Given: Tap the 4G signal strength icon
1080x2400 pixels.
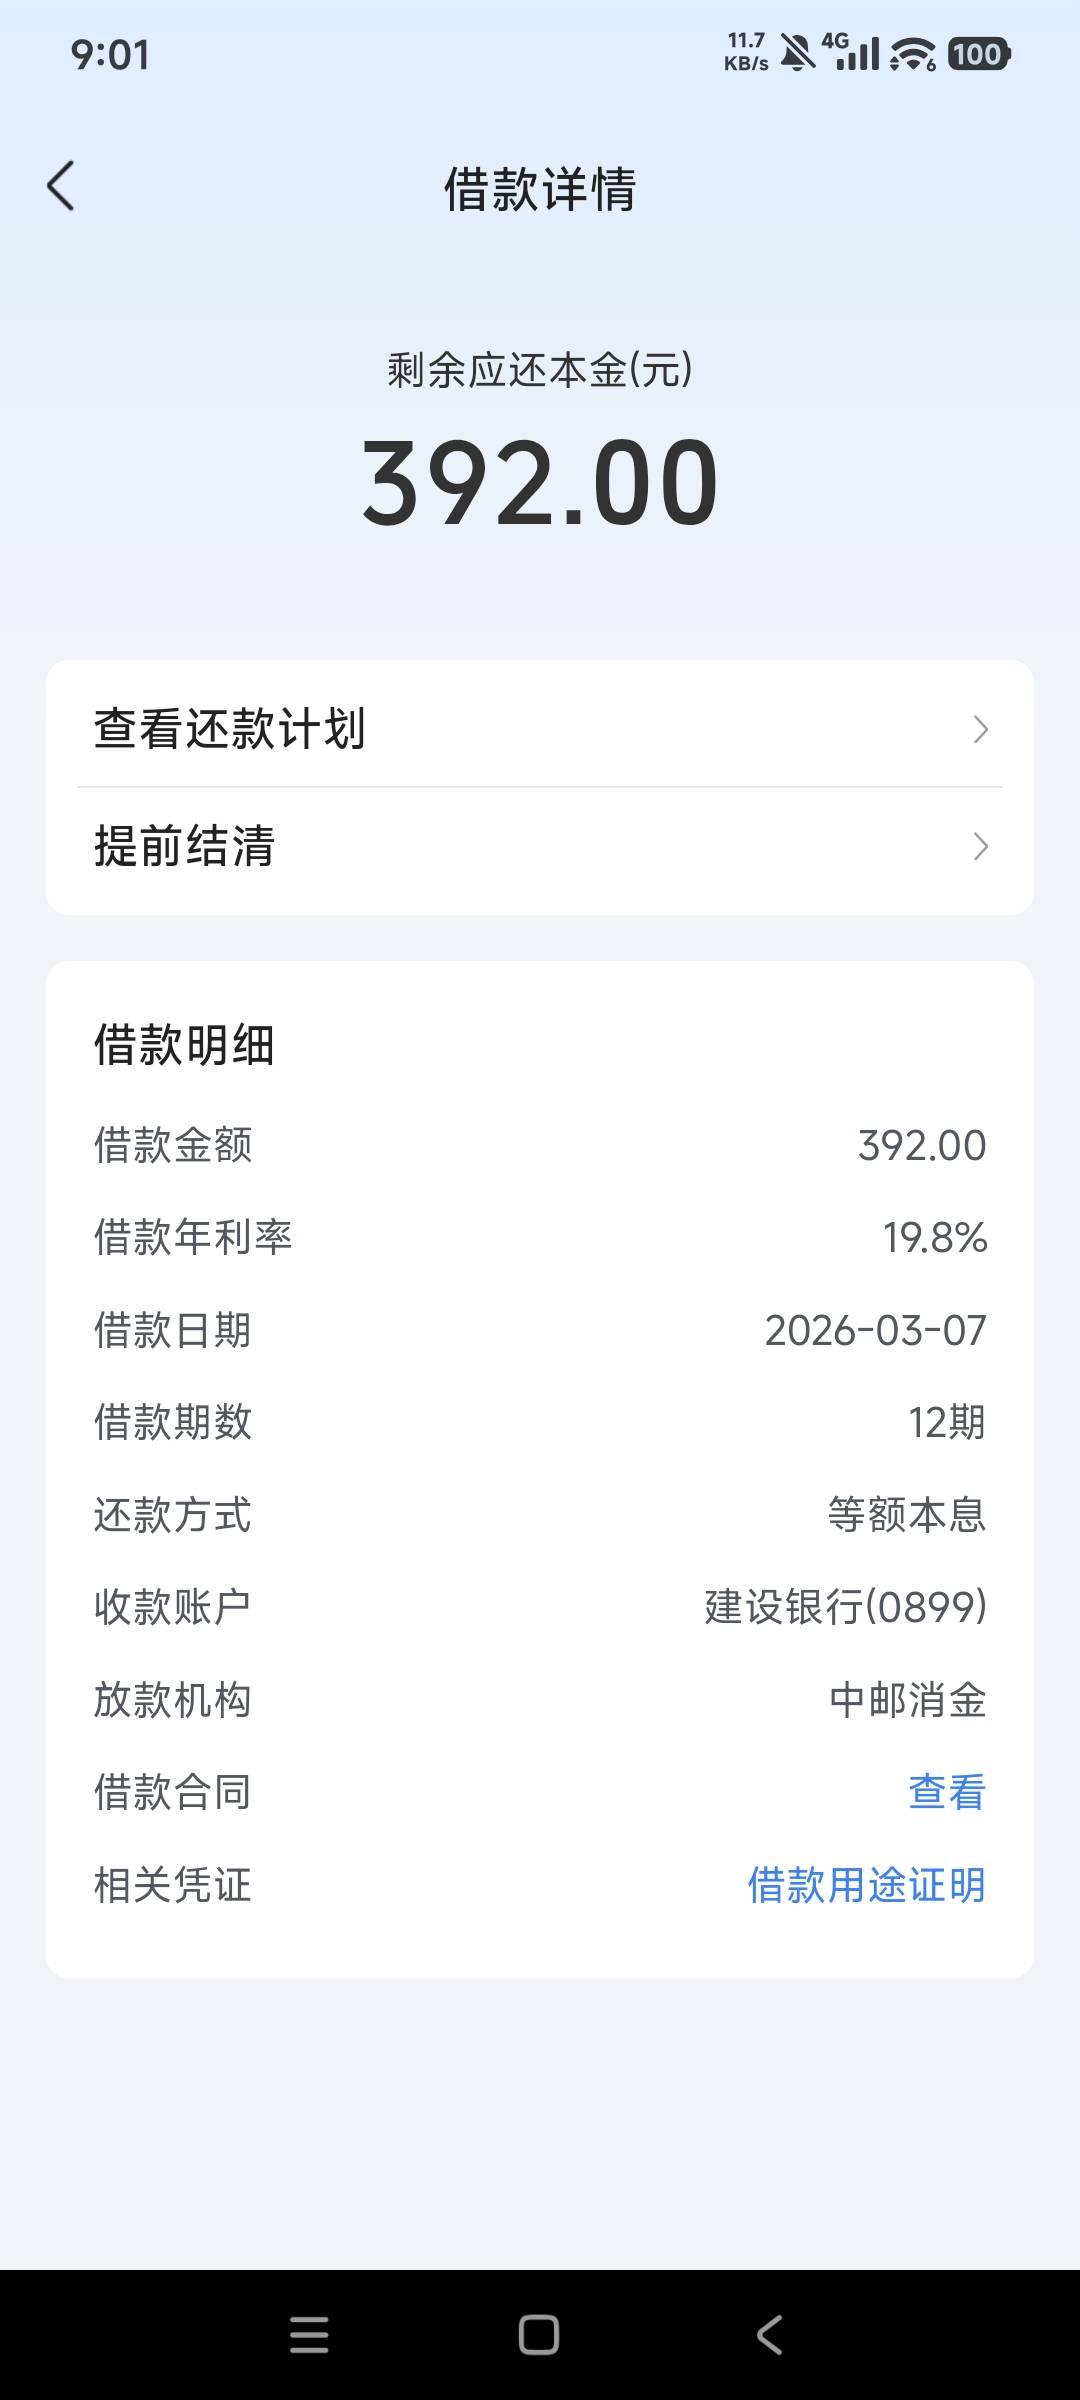Looking at the screenshot, I should coord(851,52).
